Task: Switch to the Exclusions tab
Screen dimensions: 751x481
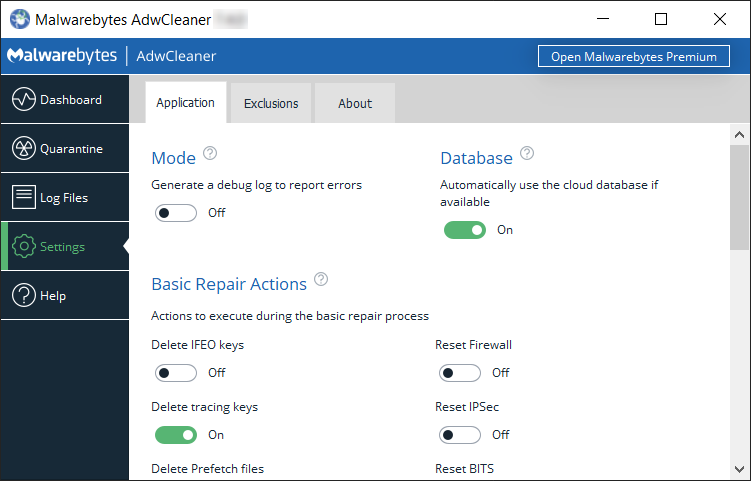Action: [271, 103]
